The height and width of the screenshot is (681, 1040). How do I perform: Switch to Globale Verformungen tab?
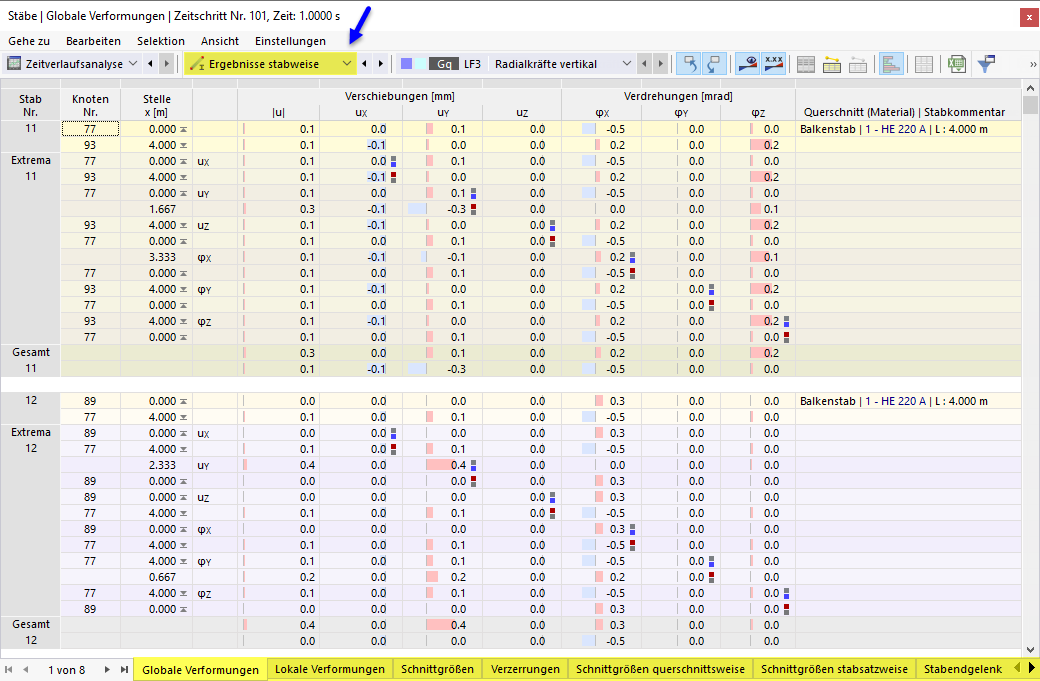200,670
